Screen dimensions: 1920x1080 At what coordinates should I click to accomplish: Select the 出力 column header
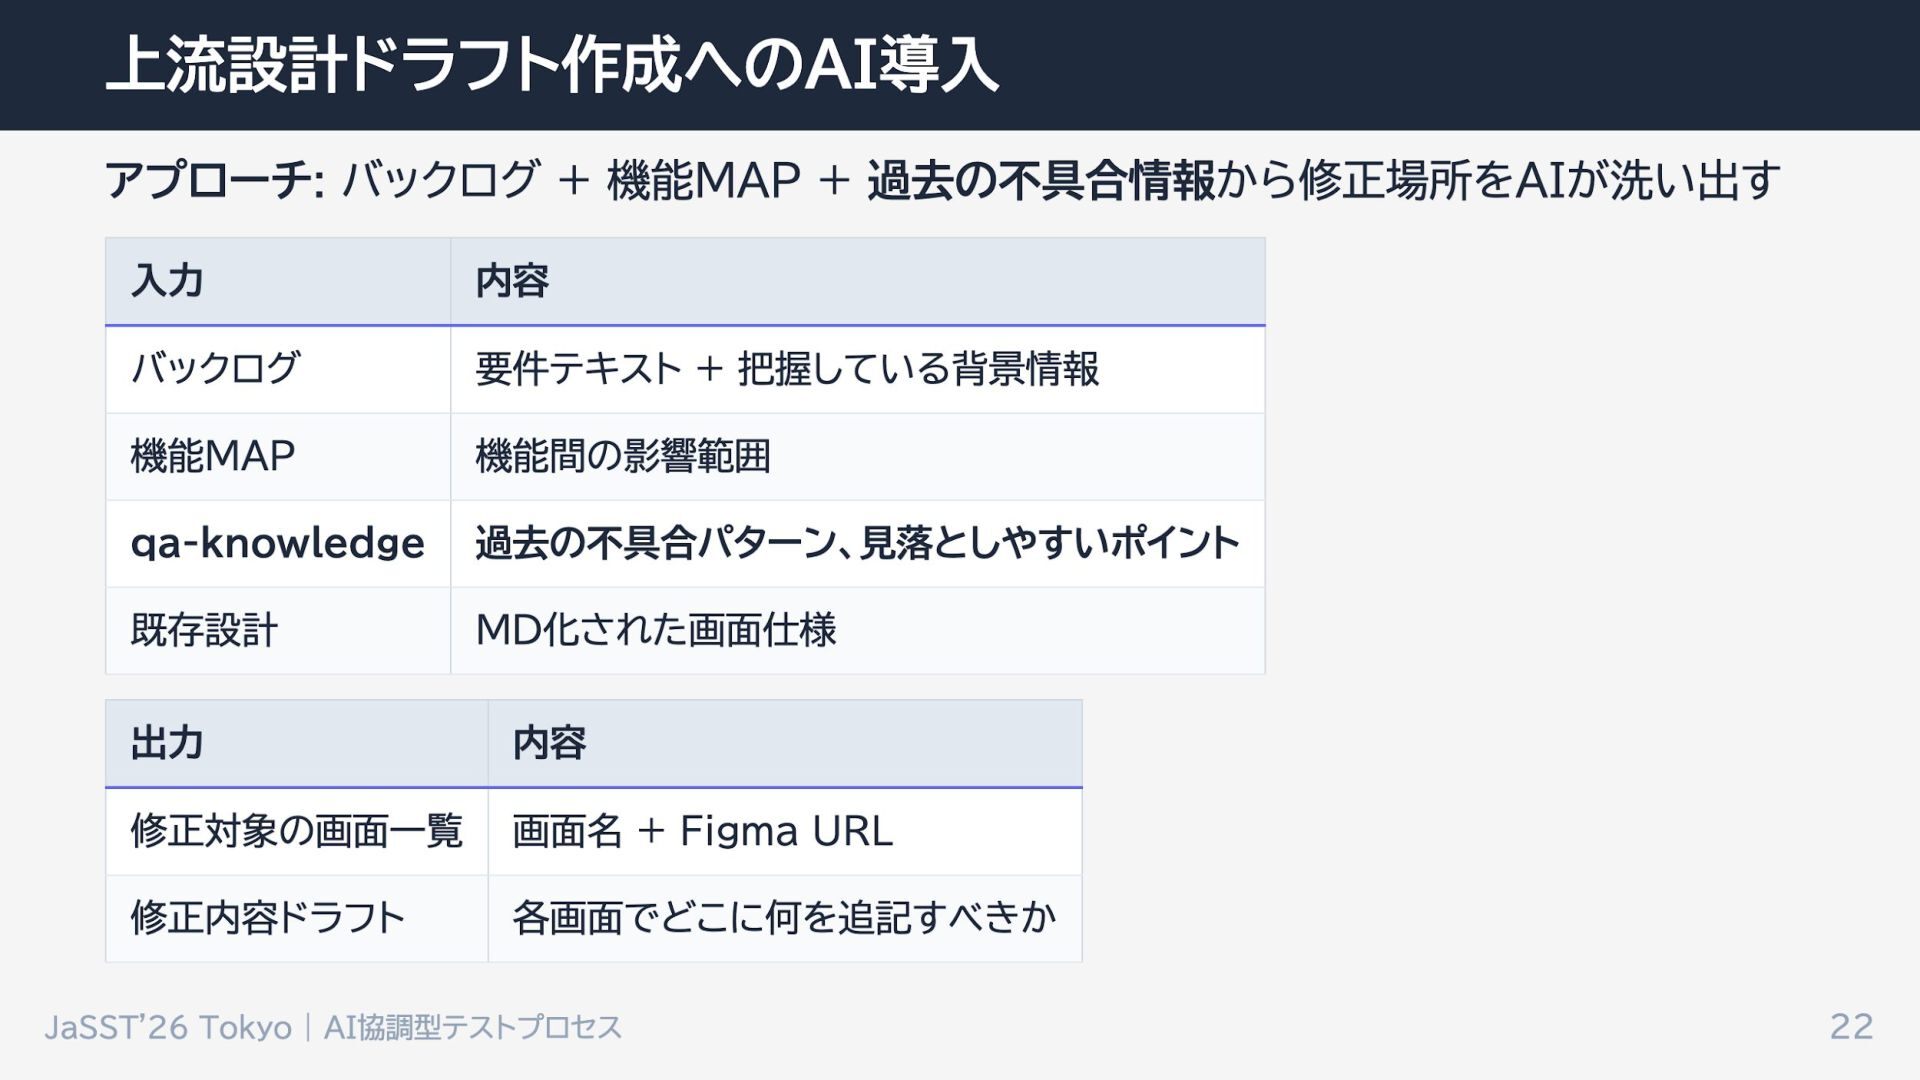tap(167, 744)
